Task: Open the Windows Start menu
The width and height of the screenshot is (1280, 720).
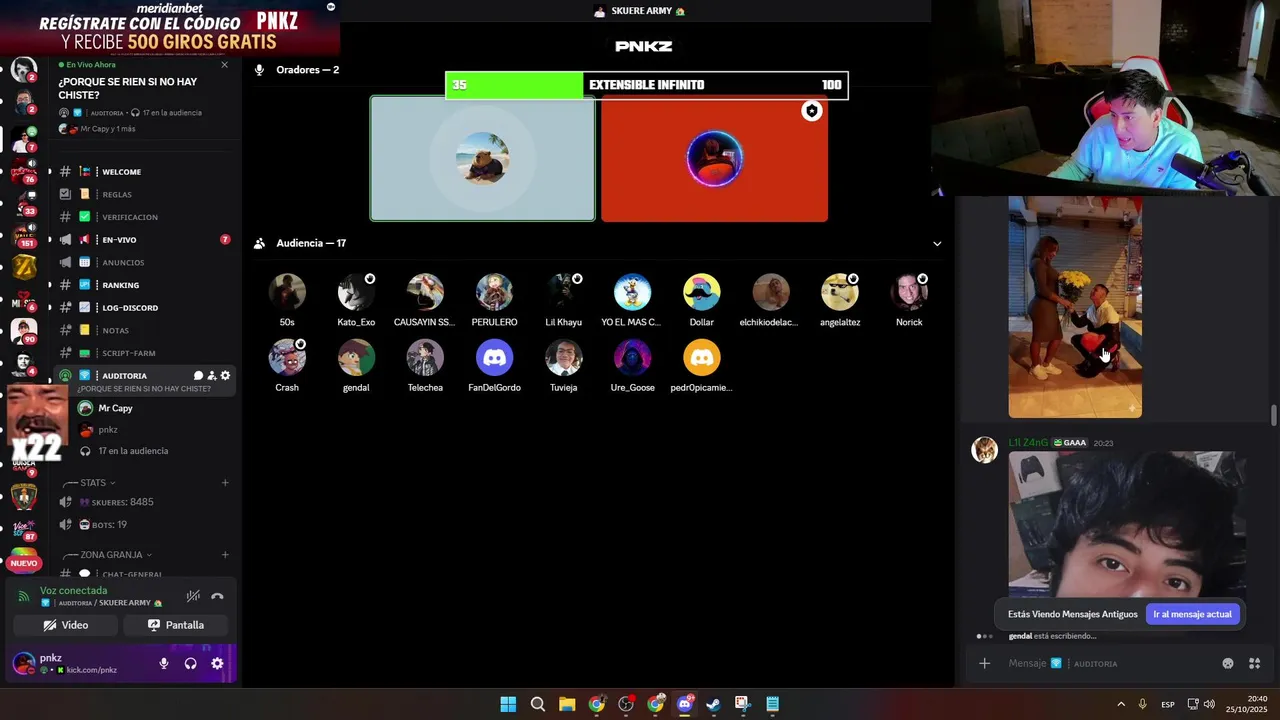Action: [x=508, y=704]
